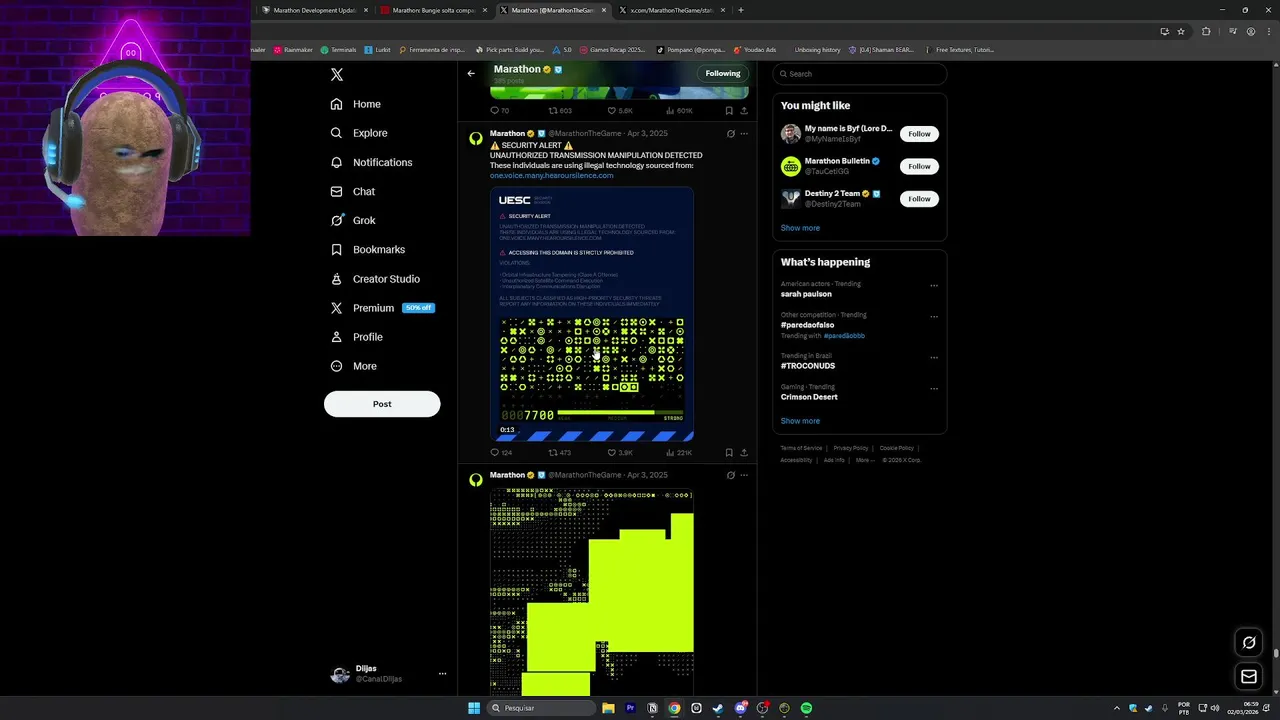View analytics for post with 221K views

click(x=680, y=453)
